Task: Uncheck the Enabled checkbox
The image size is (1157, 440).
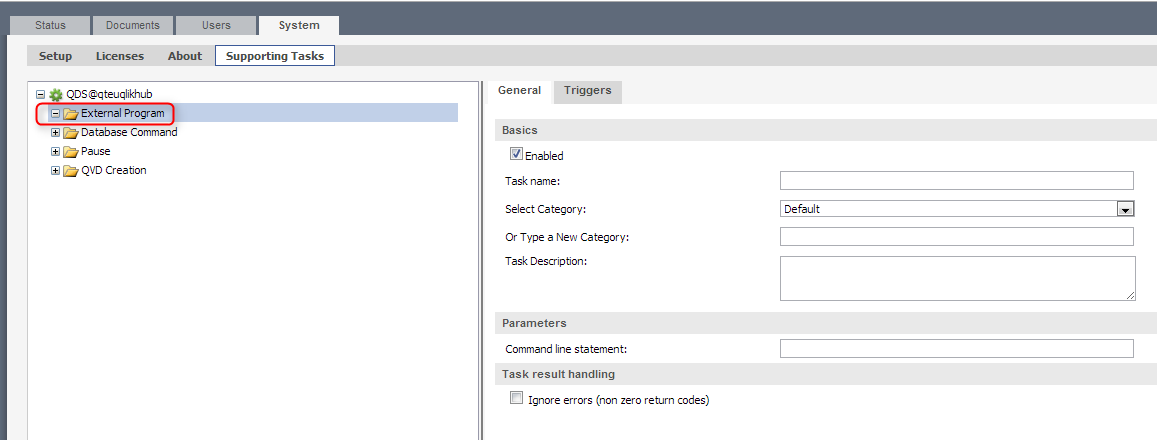Action: click(516, 155)
